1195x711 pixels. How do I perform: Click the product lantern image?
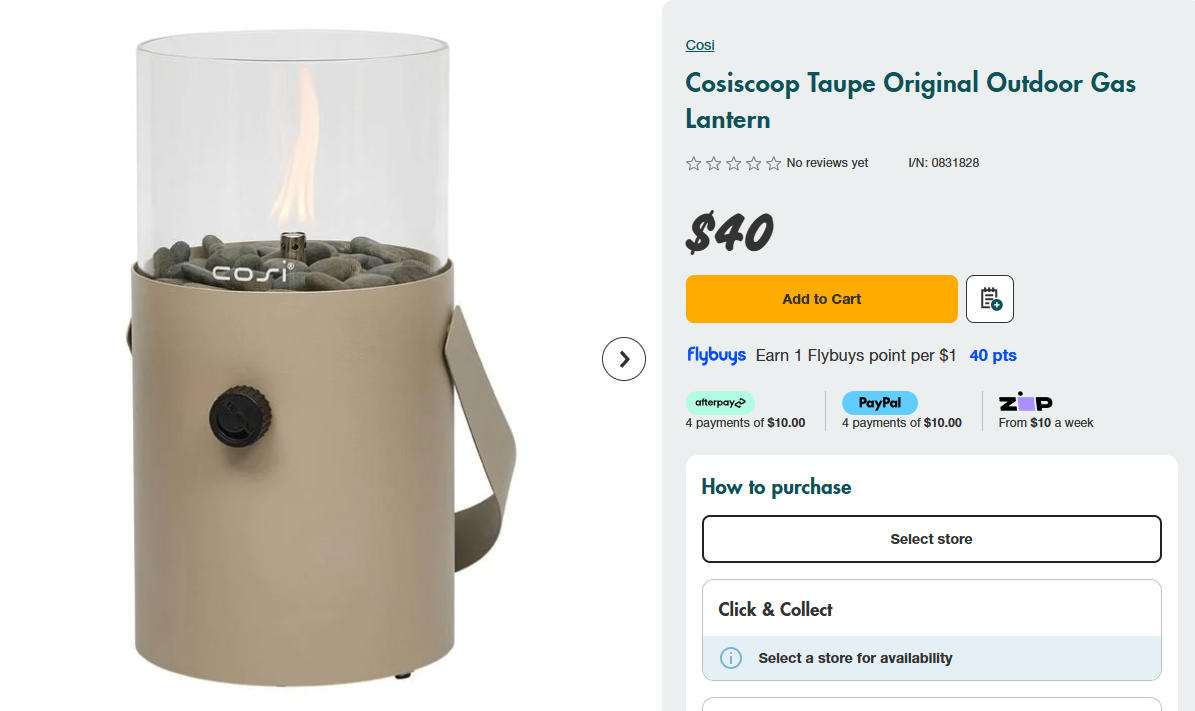(x=290, y=360)
